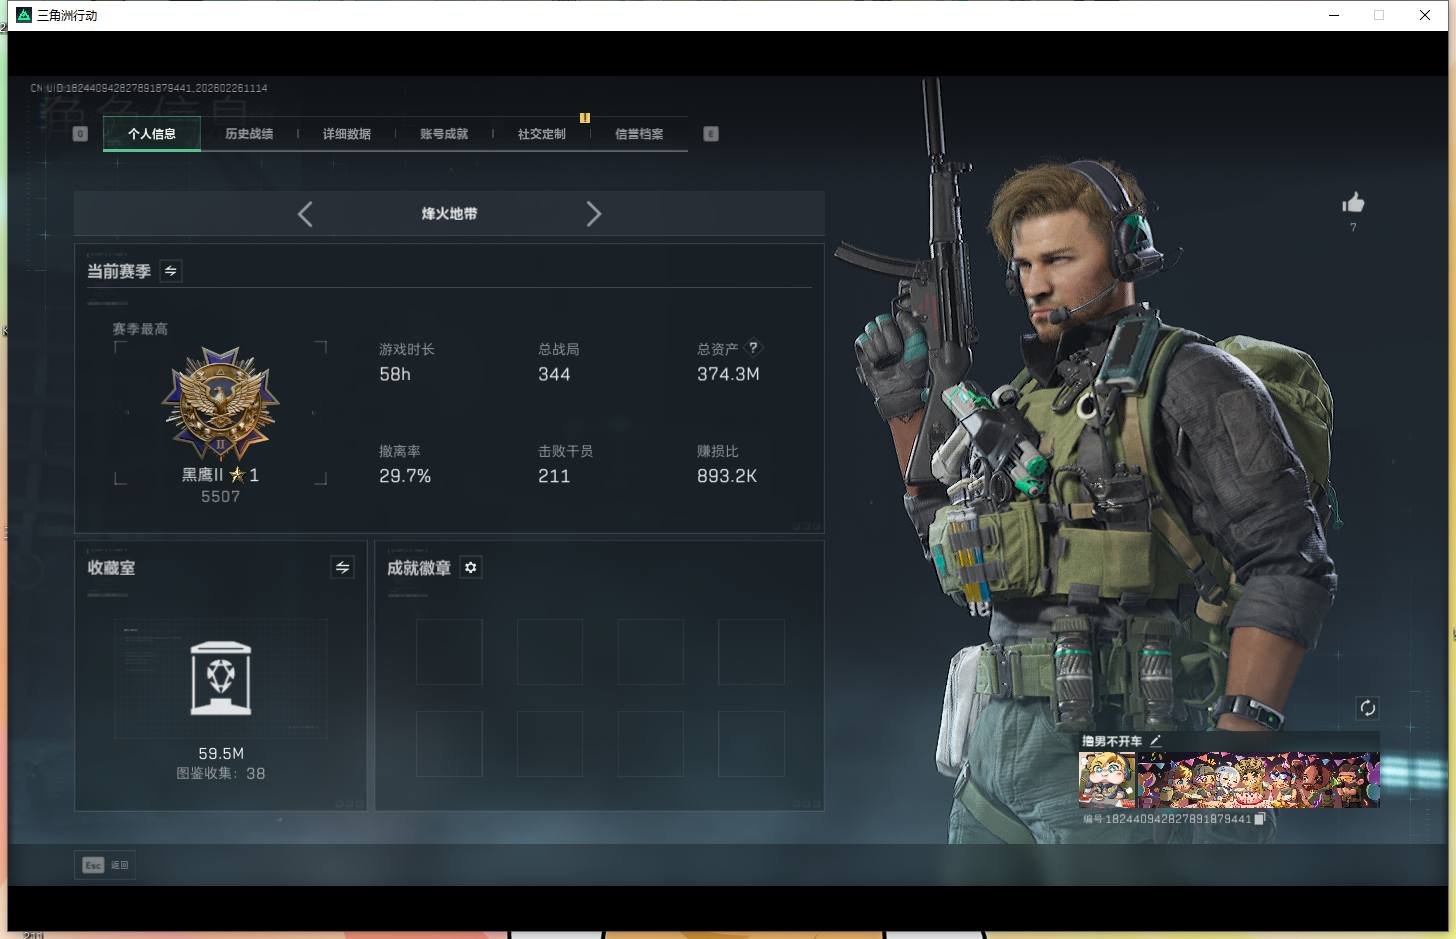The height and width of the screenshot is (939, 1456).
Task: Click the 总战局 value 344
Action: (554, 374)
